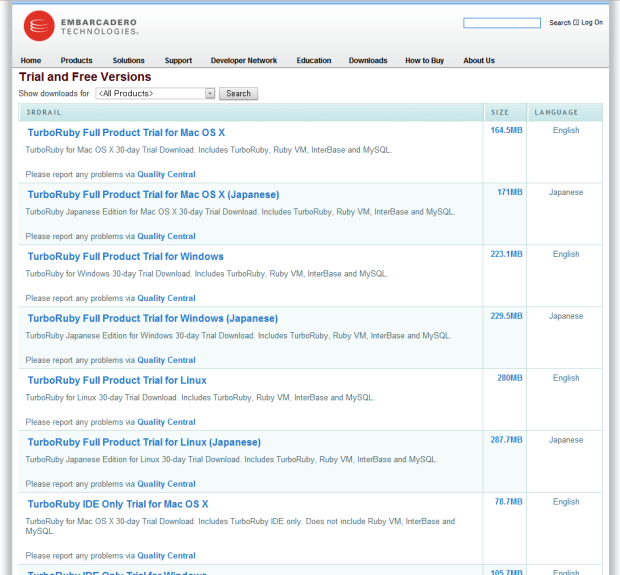Open TurboRuby Full Product Trial for Windows
Viewport: 620px width, 575px height.
pos(126,256)
